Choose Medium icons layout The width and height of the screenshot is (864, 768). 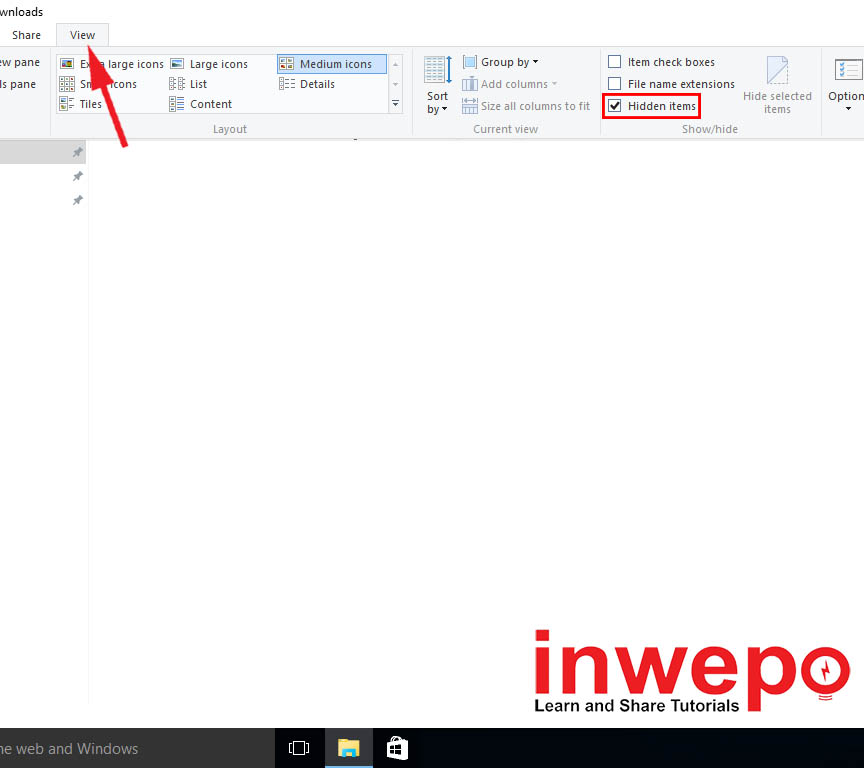332,64
